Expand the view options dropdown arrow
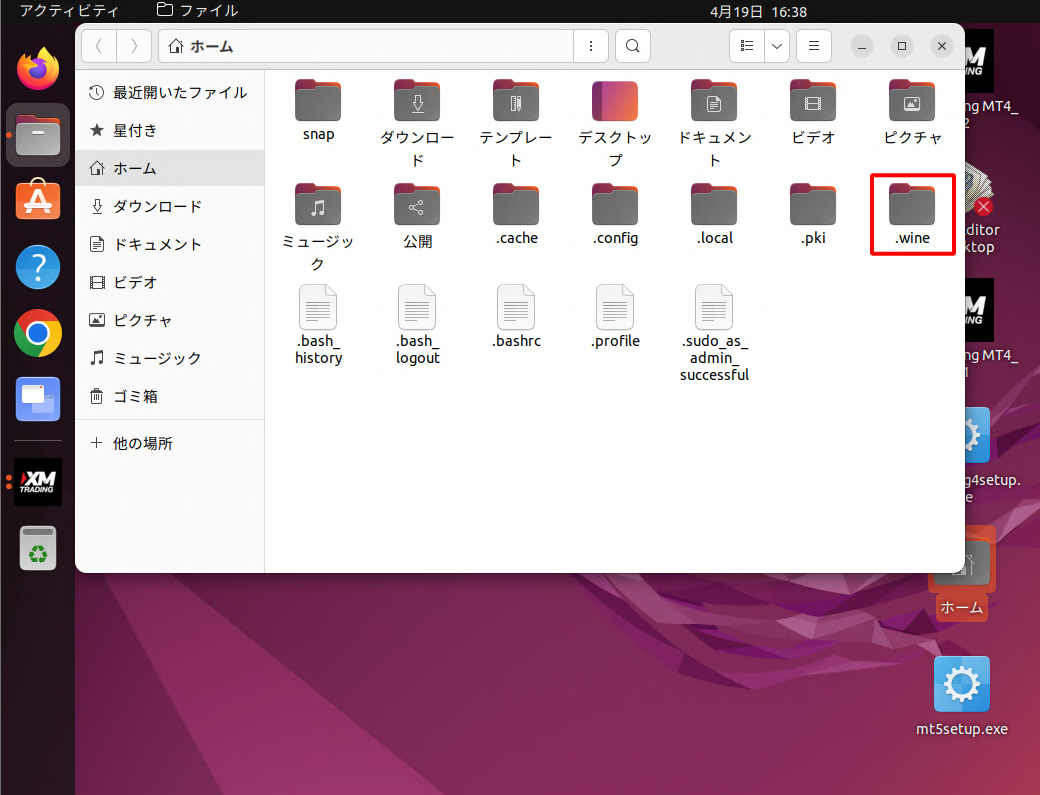This screenshot has width=1040, height=795. pyautogui.click(x=777, y=46)
